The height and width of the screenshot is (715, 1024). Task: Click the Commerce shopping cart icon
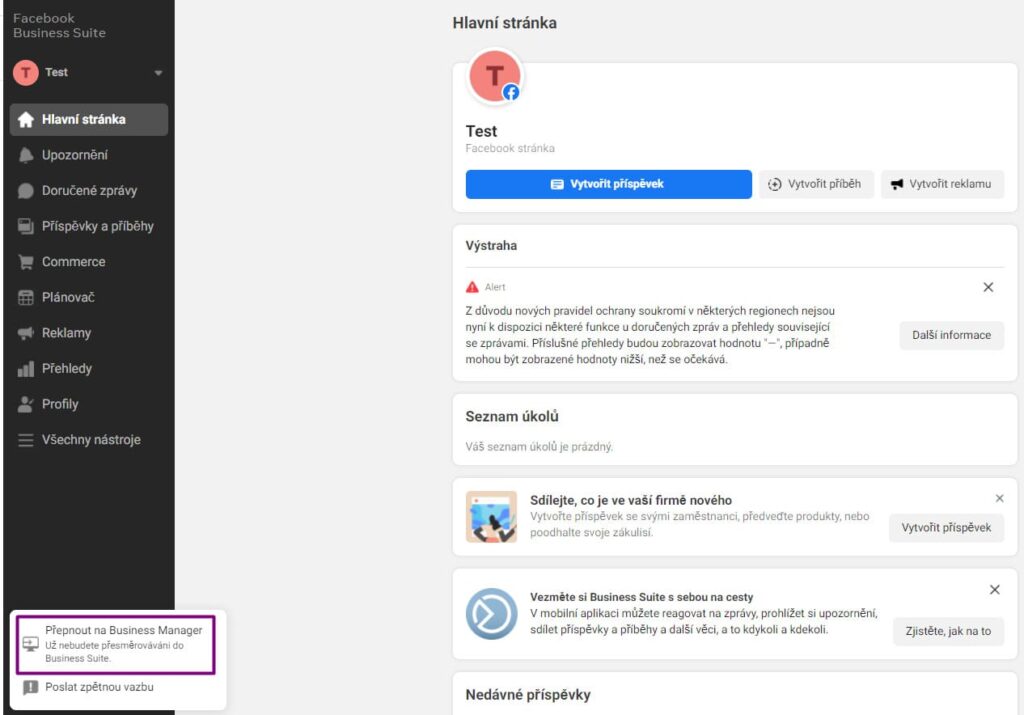tap(26, 262)
